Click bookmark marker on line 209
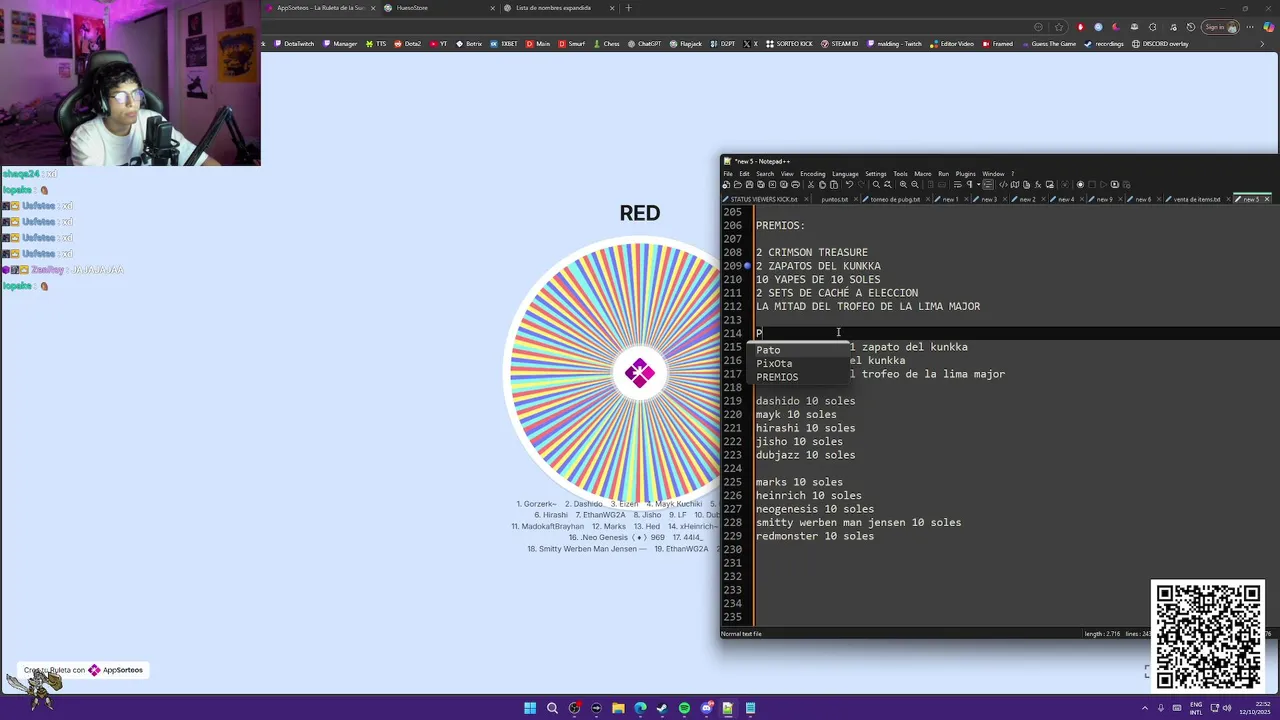Screen dimensions: 1280x720 [748, 266]
